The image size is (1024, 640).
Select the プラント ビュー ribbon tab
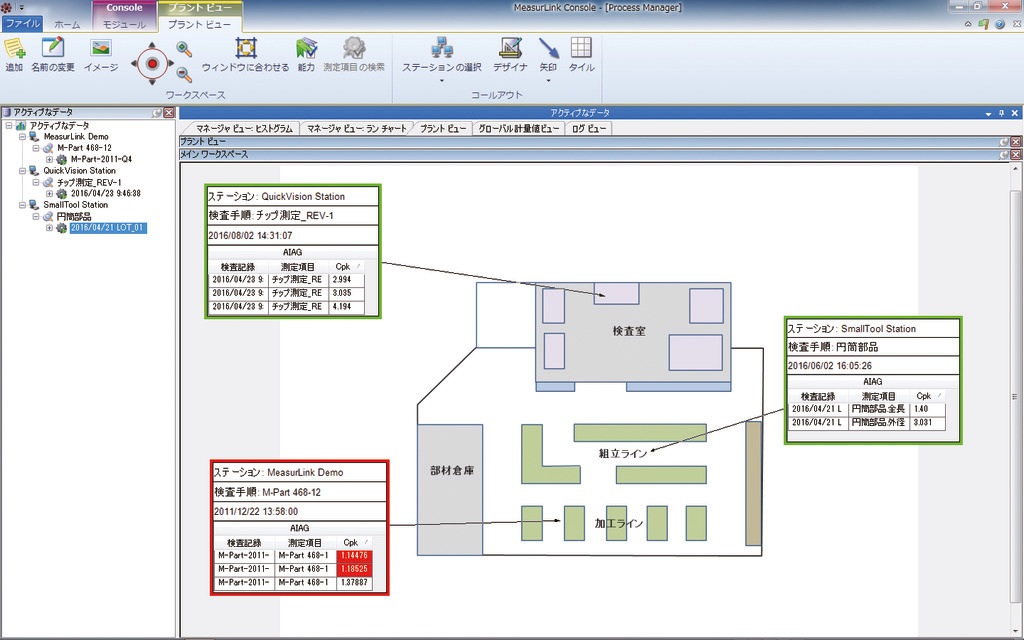(199, 24)
